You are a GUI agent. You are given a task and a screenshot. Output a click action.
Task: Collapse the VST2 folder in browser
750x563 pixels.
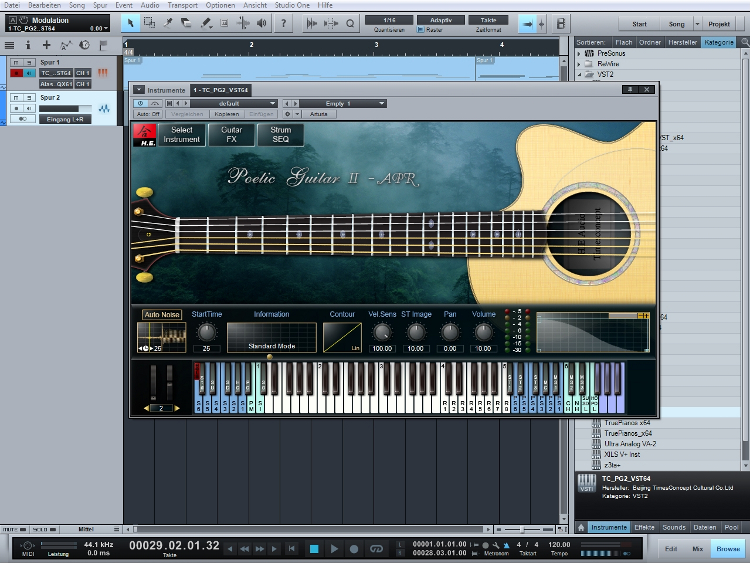pyautogui.click(x=579, y=74)
